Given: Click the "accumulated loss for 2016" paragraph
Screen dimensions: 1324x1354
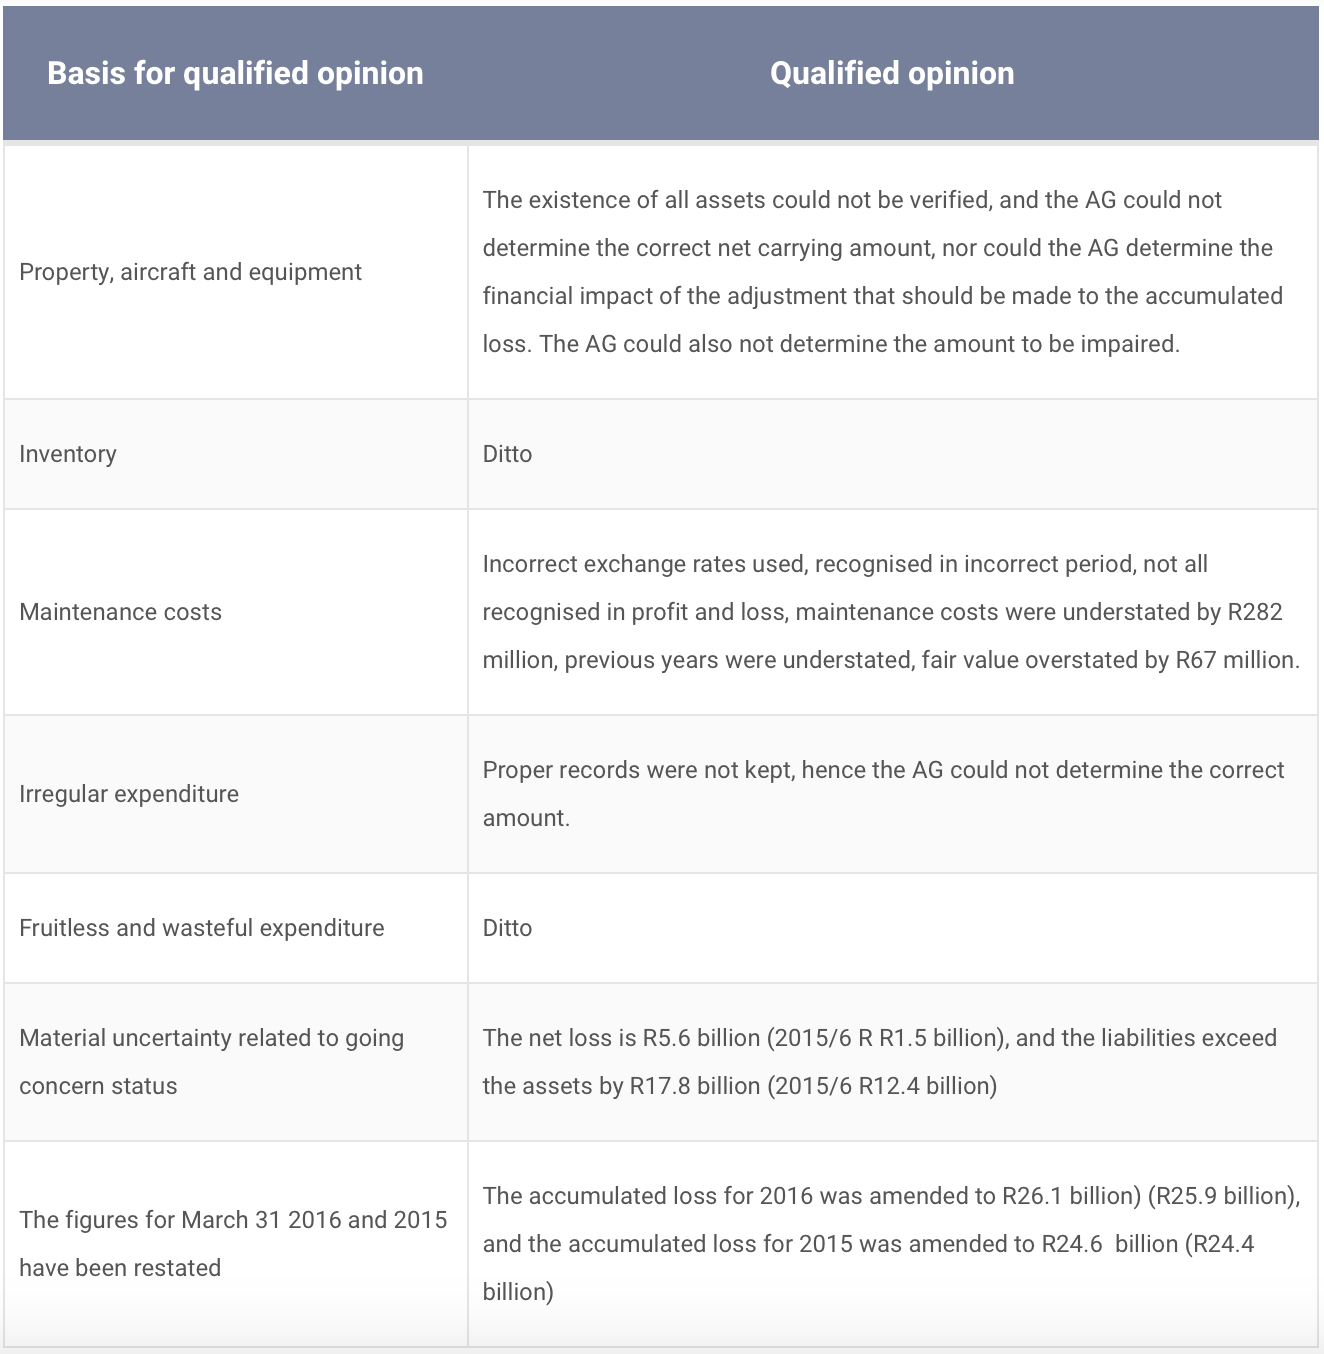Looking at the screenshot, I should point(890,1243).
